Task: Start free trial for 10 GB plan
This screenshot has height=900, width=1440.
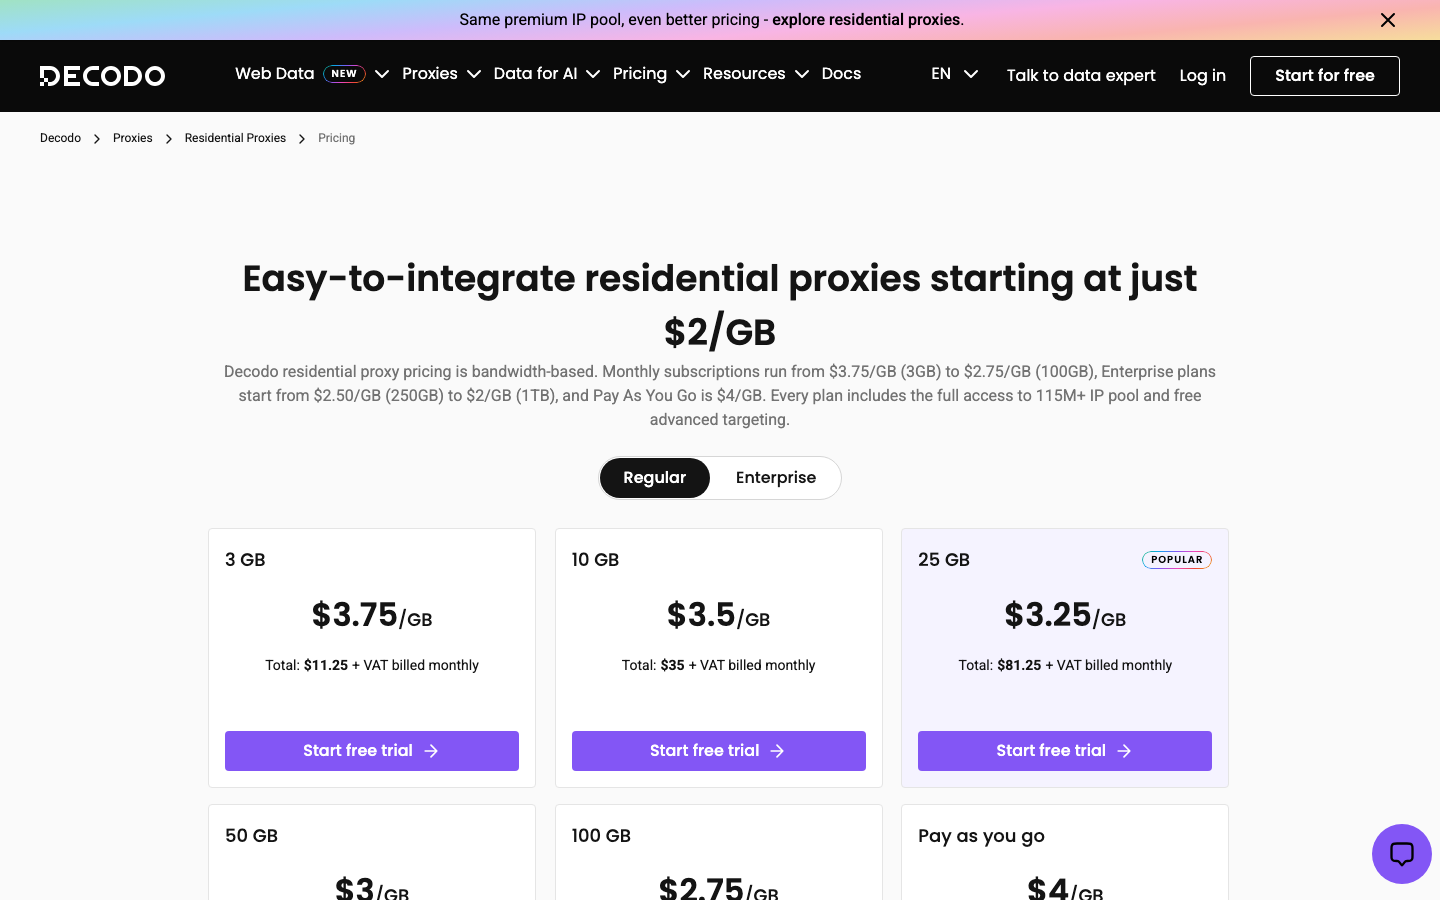Action: (719, 751)
